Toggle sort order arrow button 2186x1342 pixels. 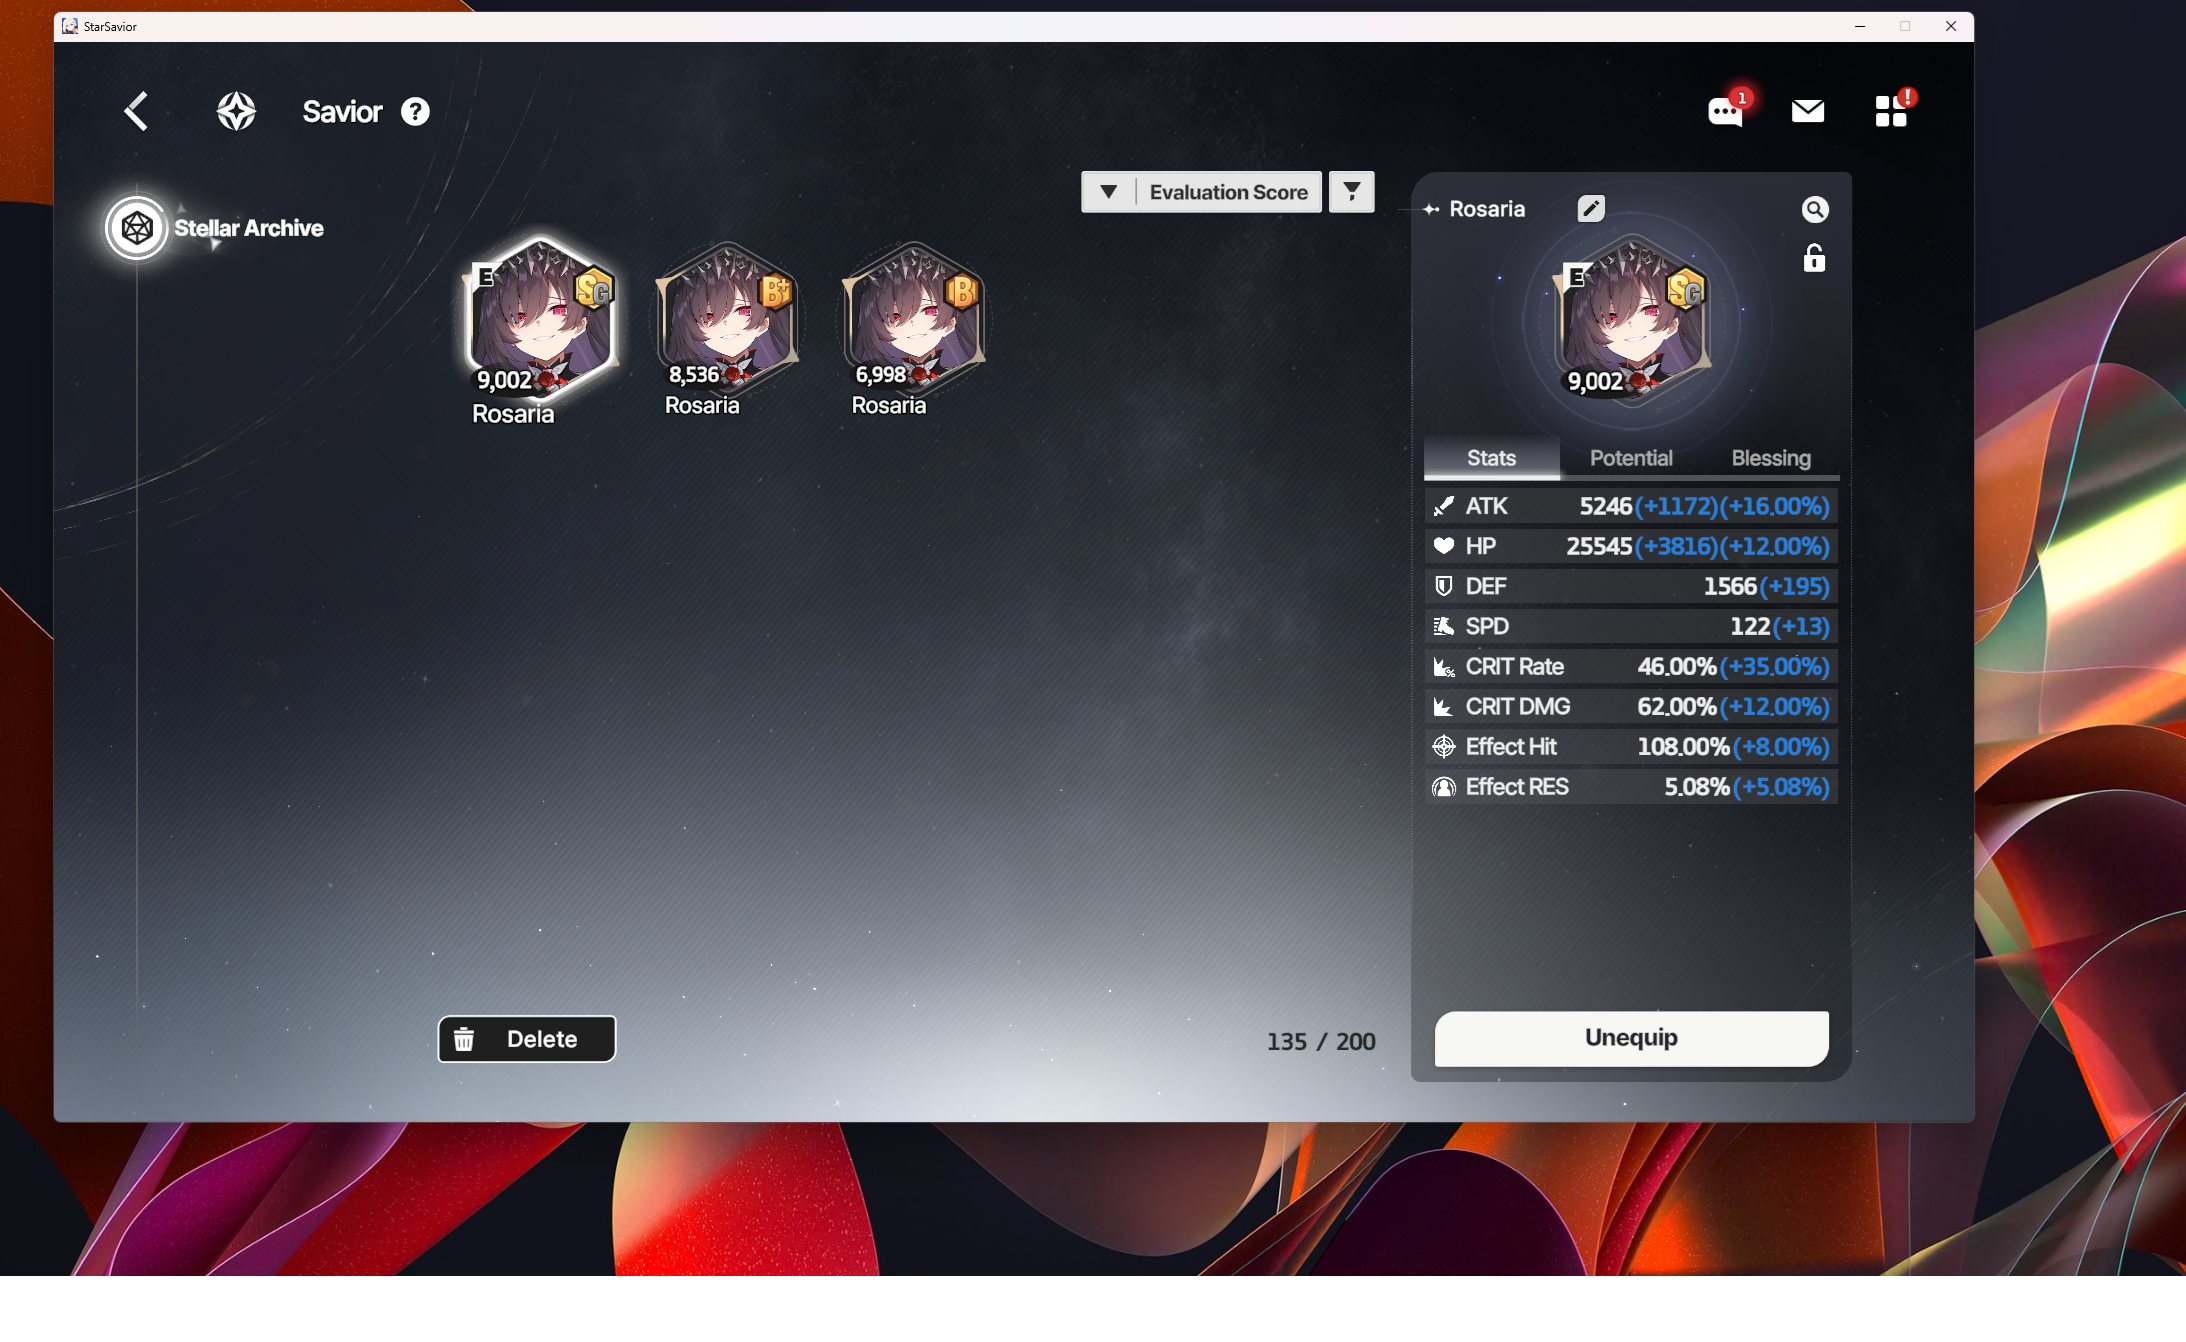coord(1108,192)
